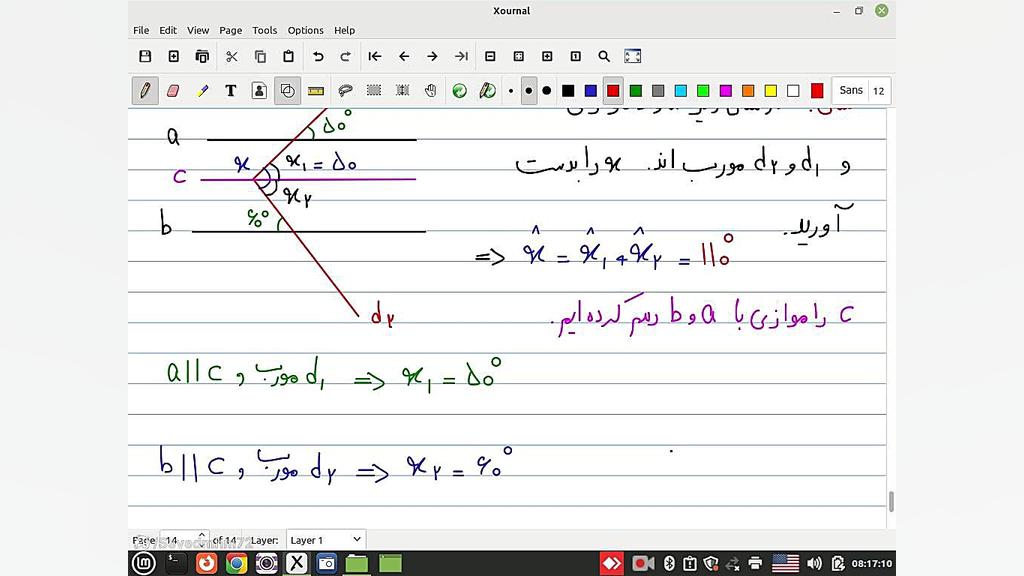This screenshot has height=576, width=1024.
Task: Reset zoom to normal size
Action: (575, 56)
